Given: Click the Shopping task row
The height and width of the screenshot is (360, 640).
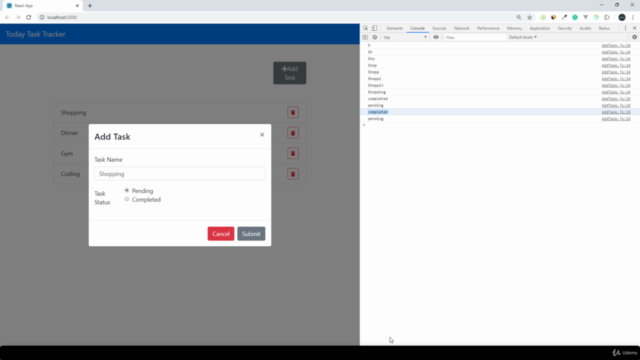Looking at the screenshot, I should pos(180,113).
